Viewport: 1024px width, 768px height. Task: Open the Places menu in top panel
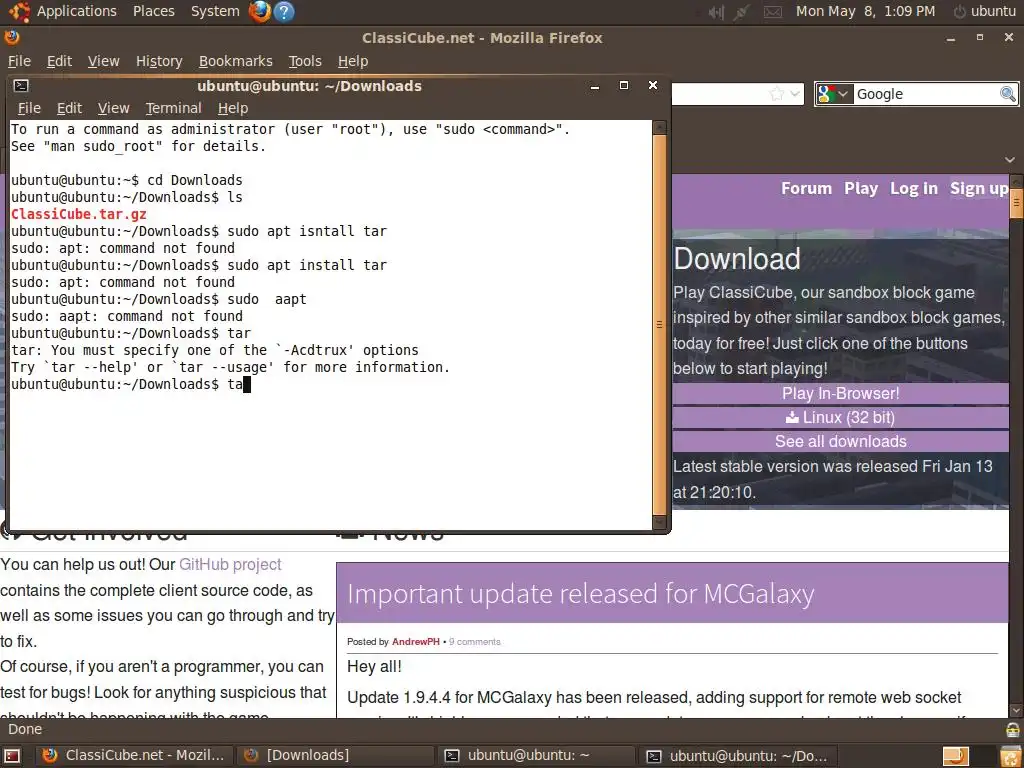(x=153, y=12)
